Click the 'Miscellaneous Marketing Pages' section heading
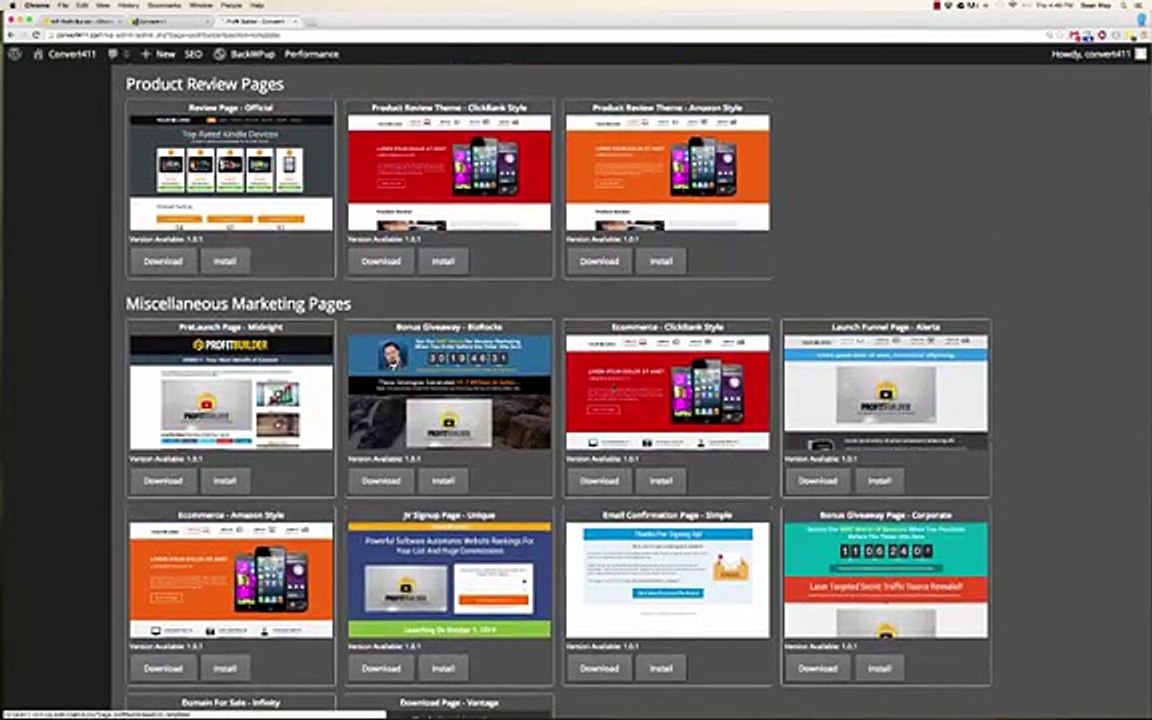The image size is (1152, 720). click(238, 303)
